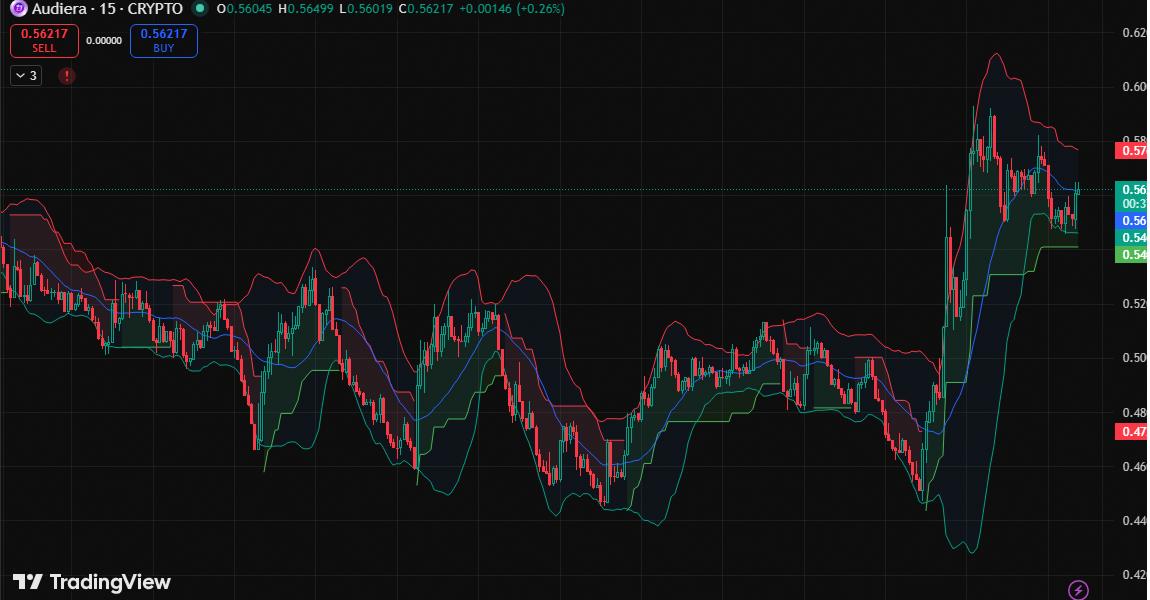This screenshot has height=600, width=1150.
Task: Click the light green bottom price label
Action: pos(1132,255)
